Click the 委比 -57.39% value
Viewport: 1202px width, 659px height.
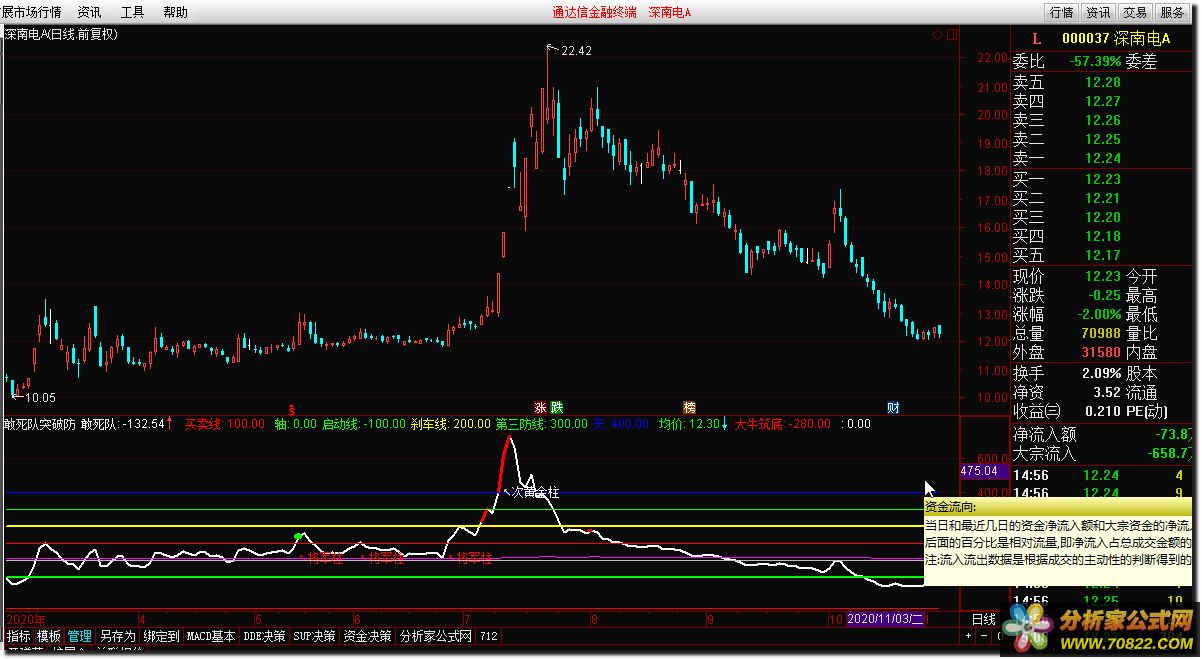point(1095,61)
